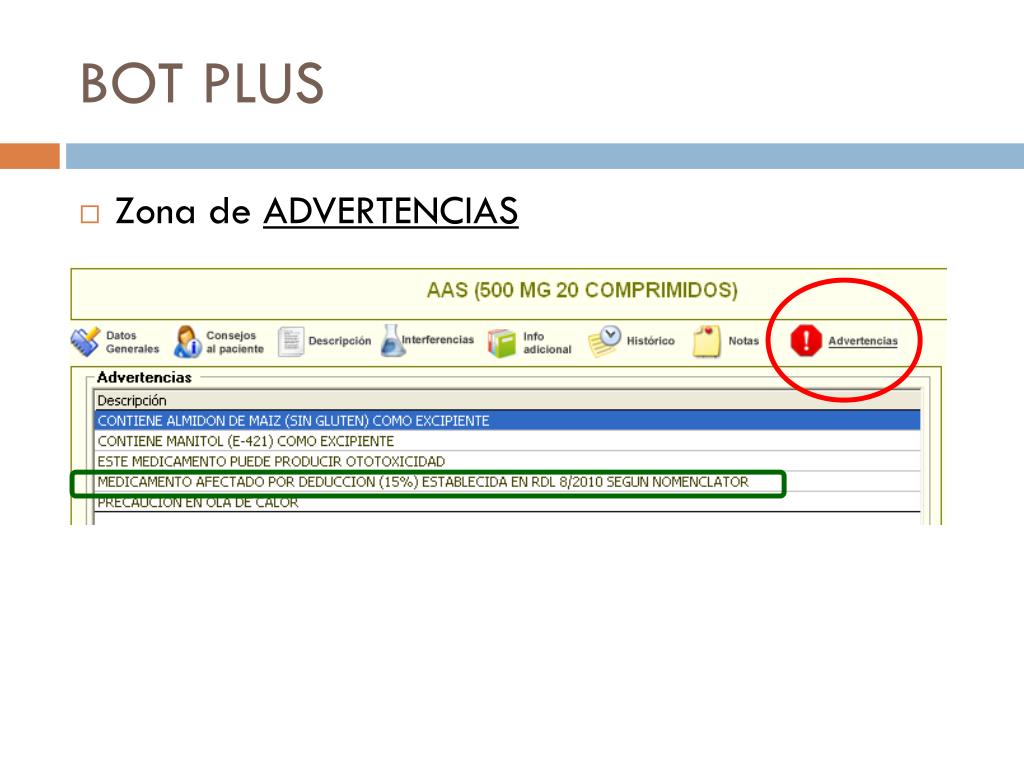Click the Descripción document icon

click(x=291, y=342)
